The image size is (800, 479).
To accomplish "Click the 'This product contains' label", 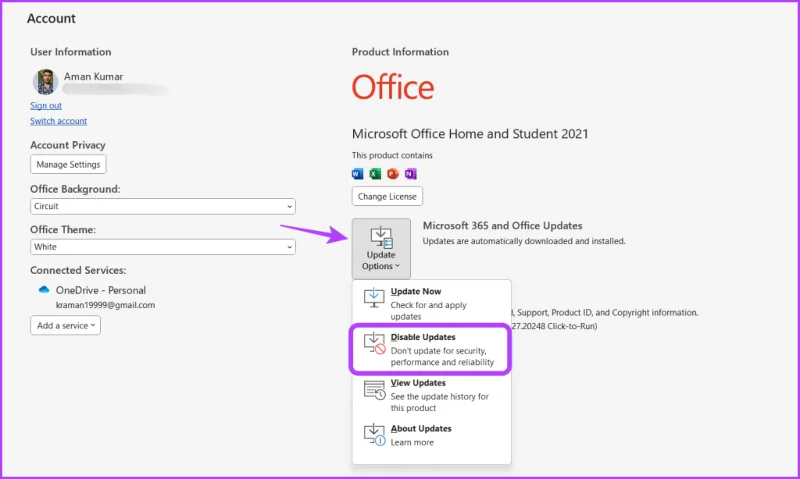I will point(392,155).
